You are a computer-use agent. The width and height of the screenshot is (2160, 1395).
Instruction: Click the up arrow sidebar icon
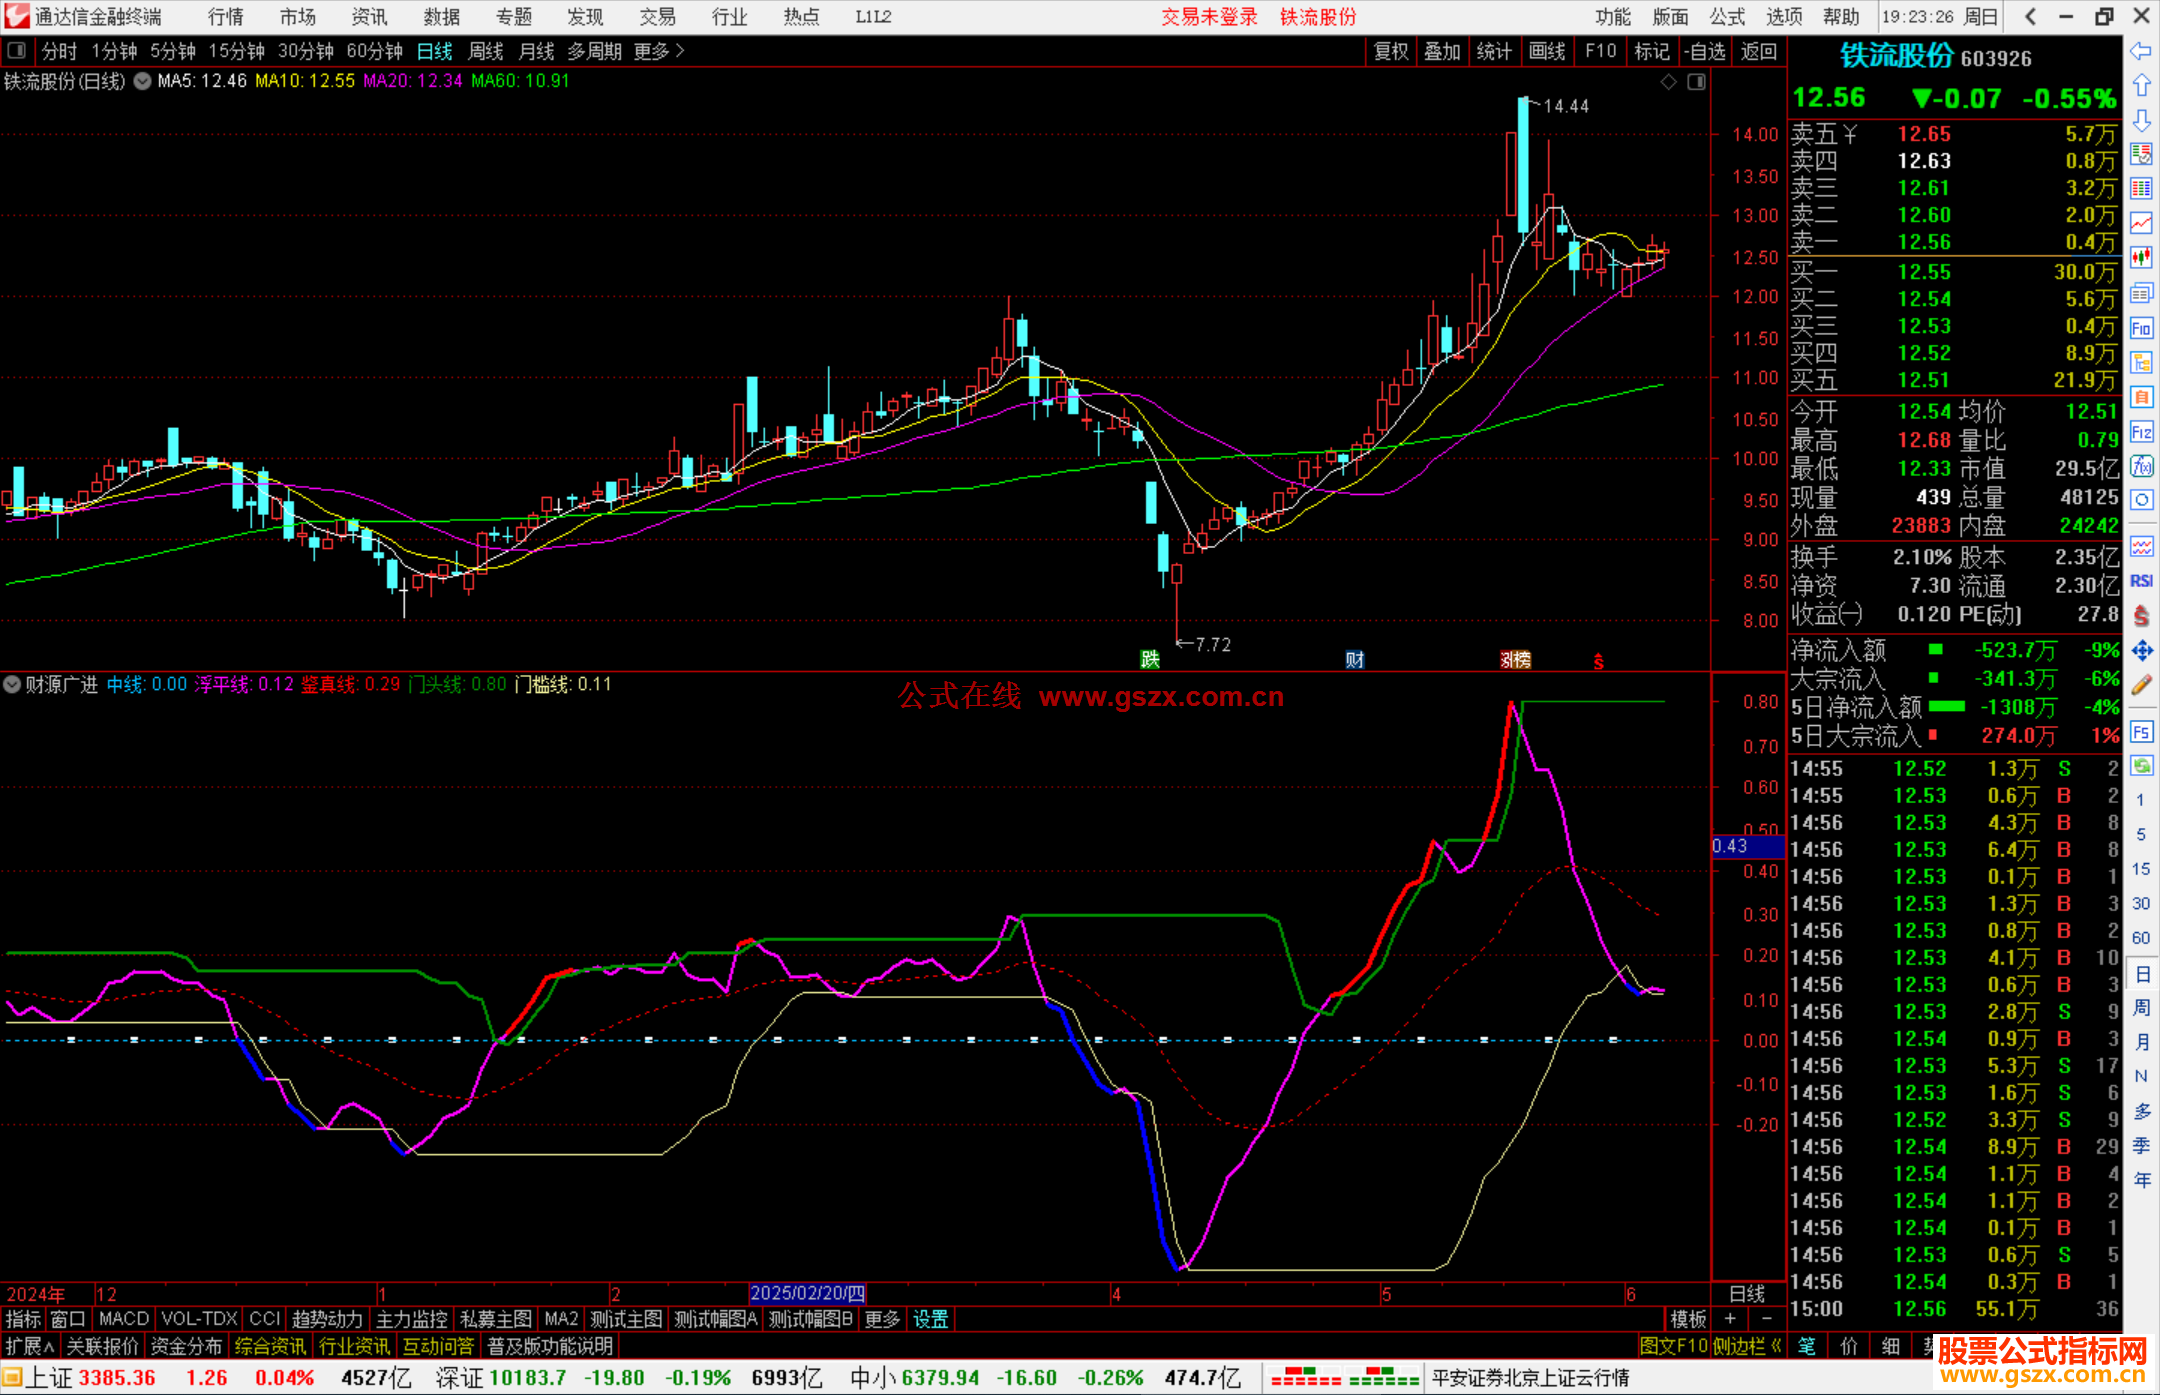[x=2141, y=85]
